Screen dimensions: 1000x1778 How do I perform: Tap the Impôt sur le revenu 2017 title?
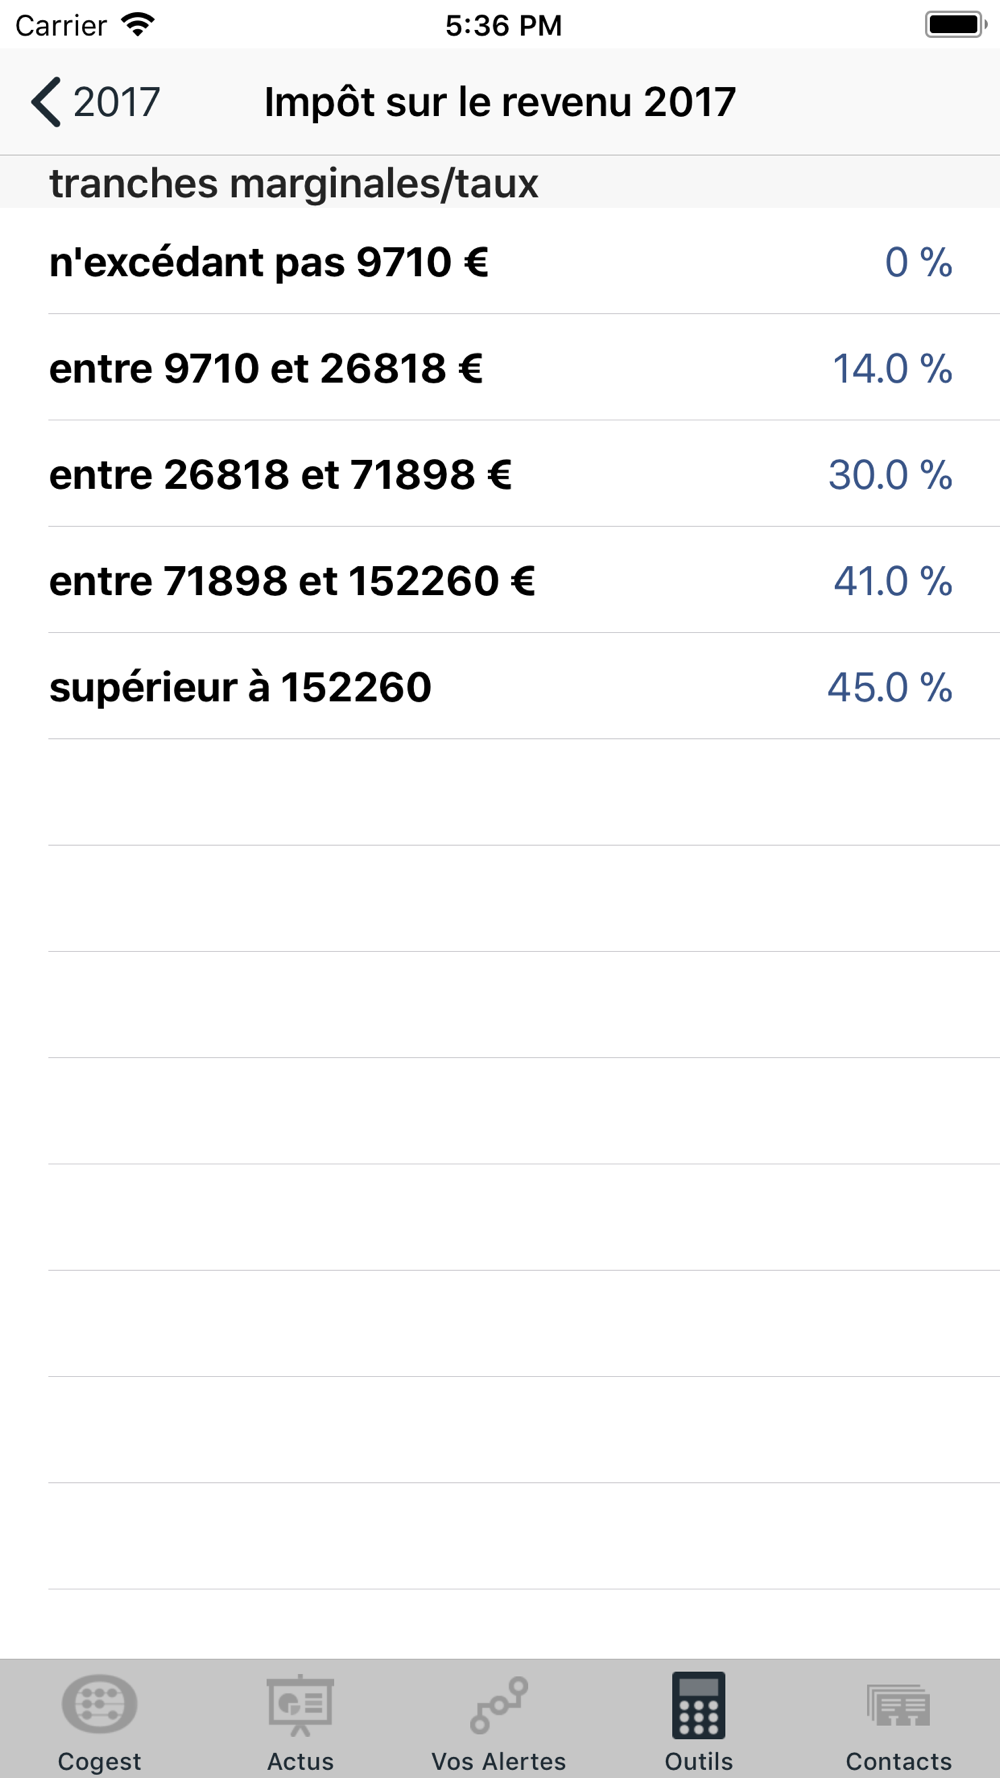[500, 102]
